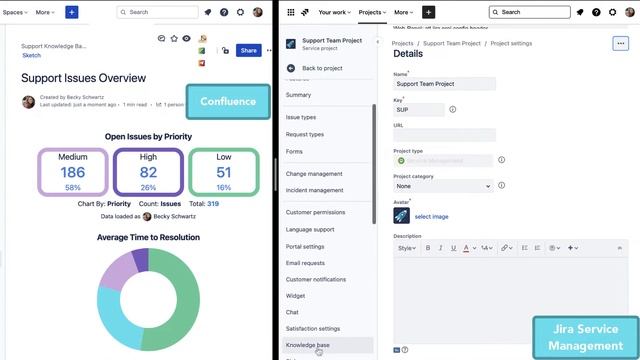Click the Total 319 link
Image resolution: width=640 pixels, height=360 pixels.
213,204
